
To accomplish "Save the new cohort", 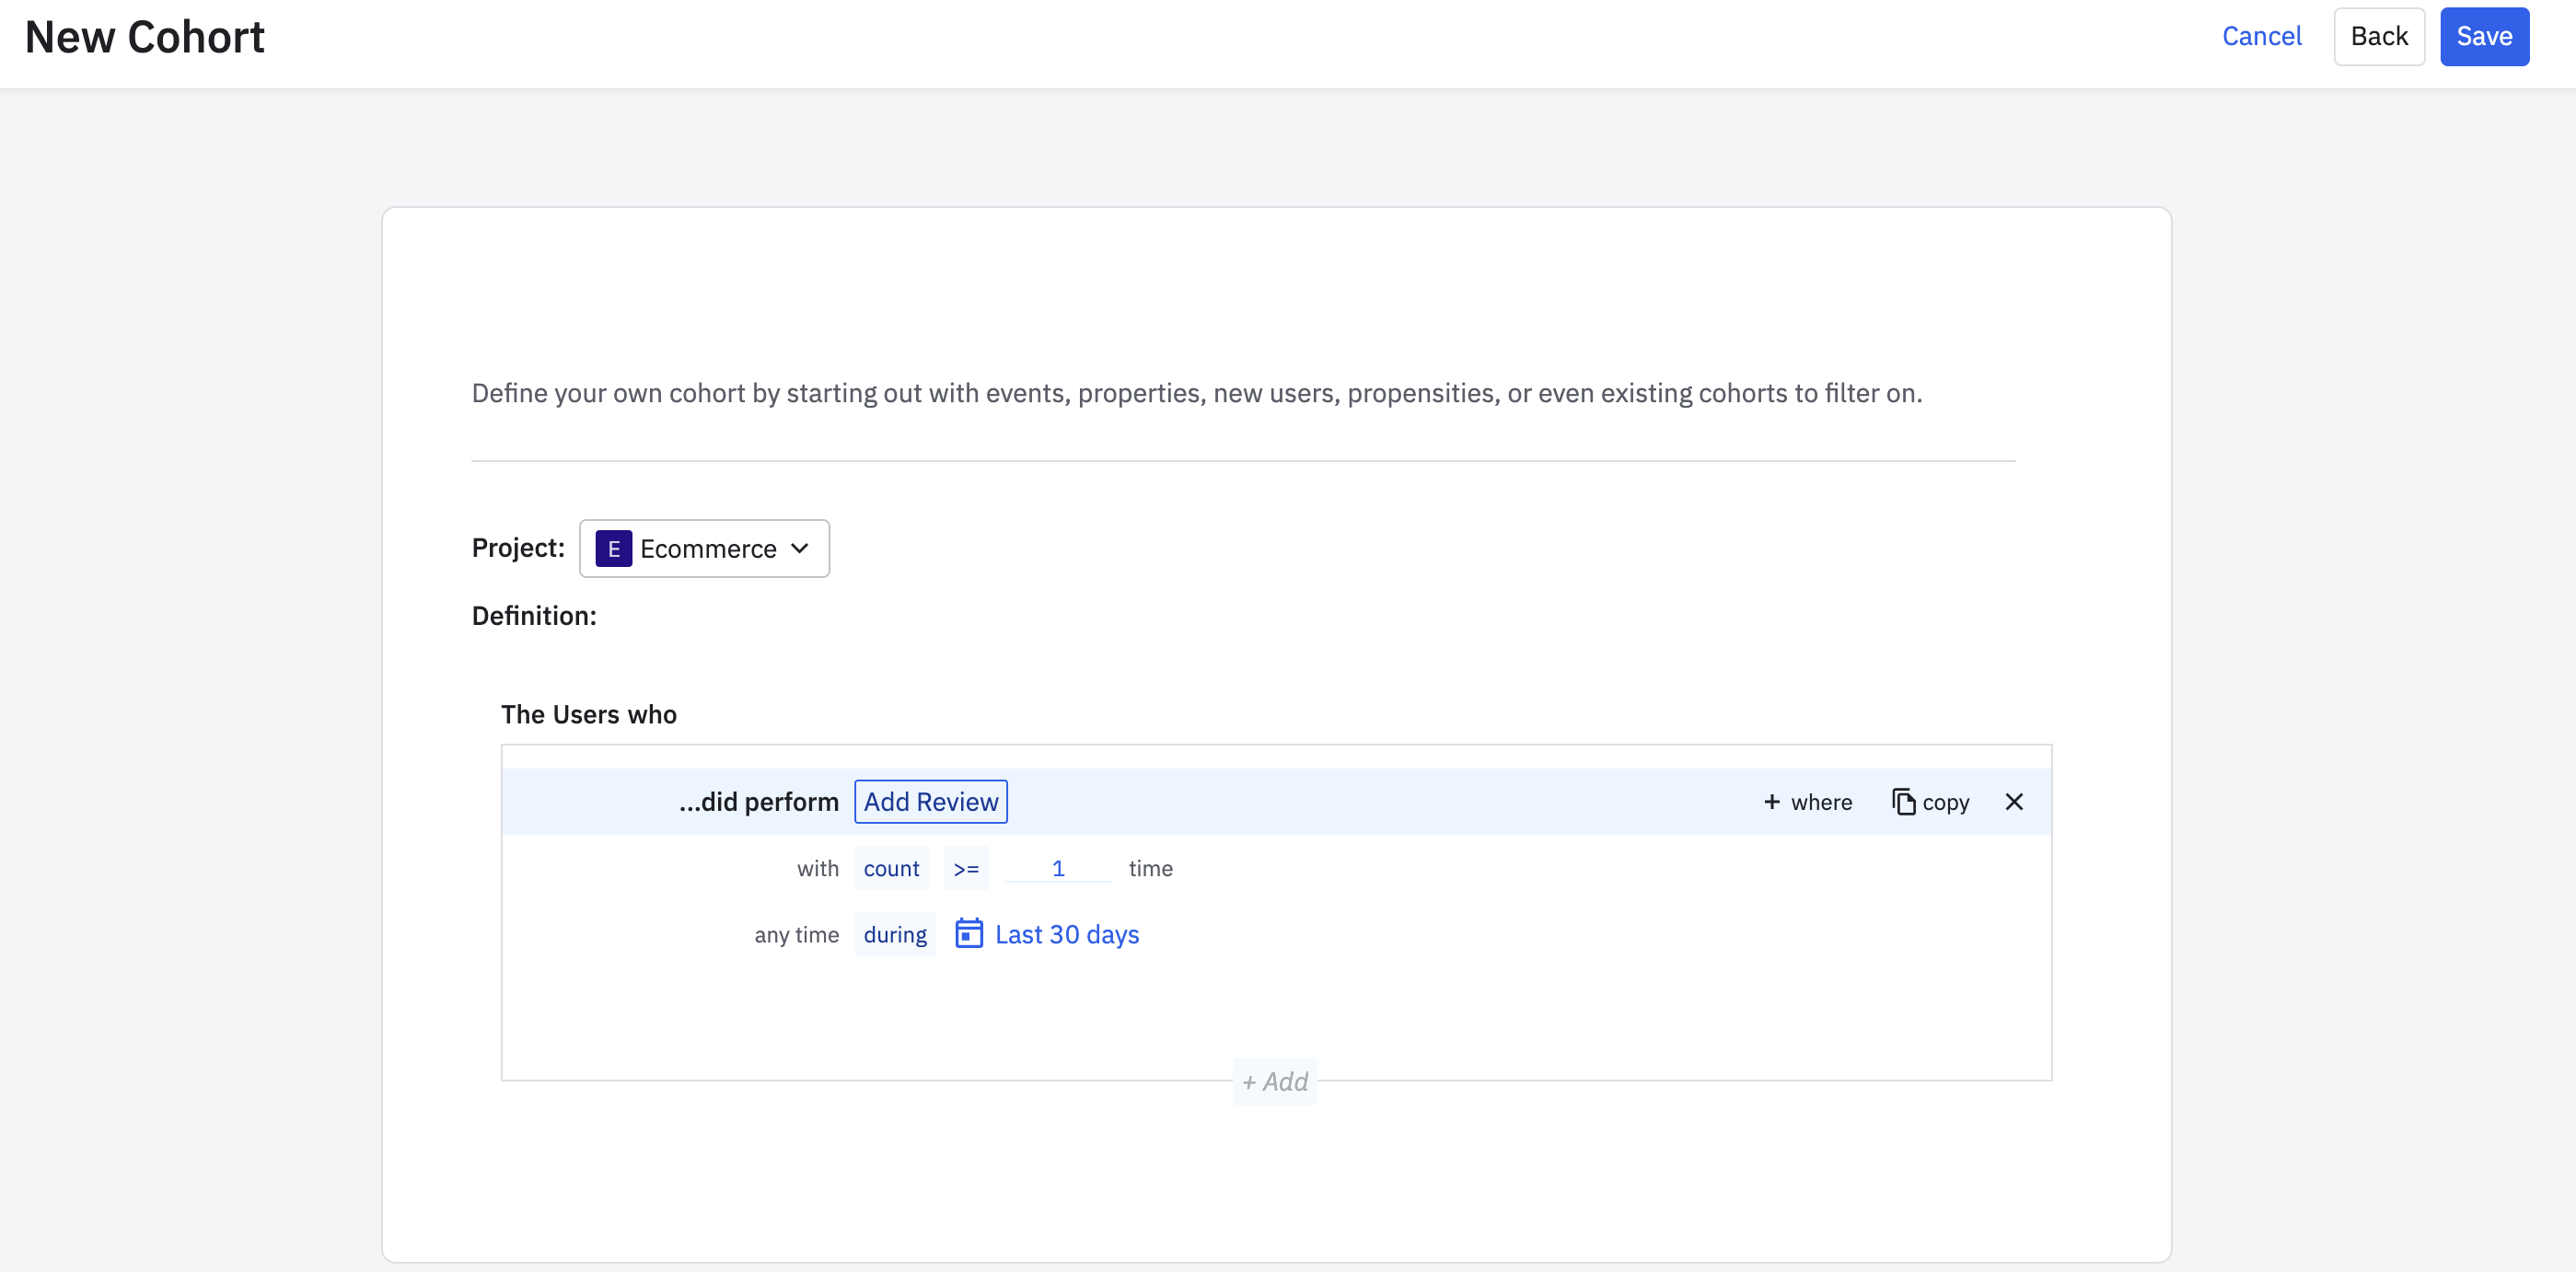I will 2483,37.
